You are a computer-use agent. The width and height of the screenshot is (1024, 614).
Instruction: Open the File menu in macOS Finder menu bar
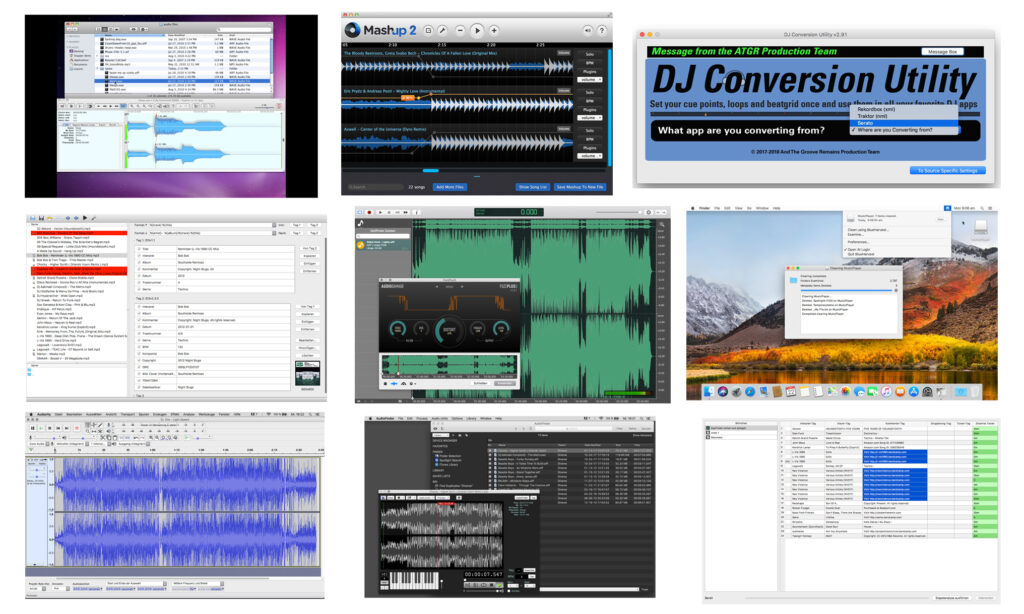tap(718, 208)
